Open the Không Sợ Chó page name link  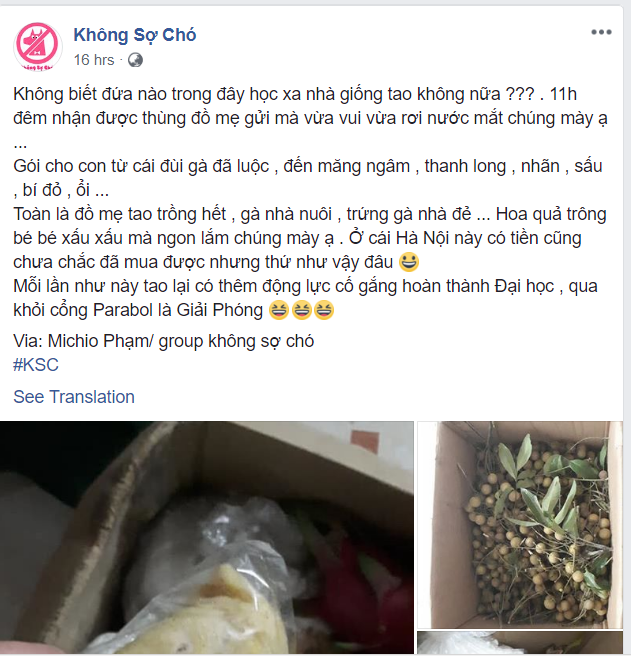134,35
